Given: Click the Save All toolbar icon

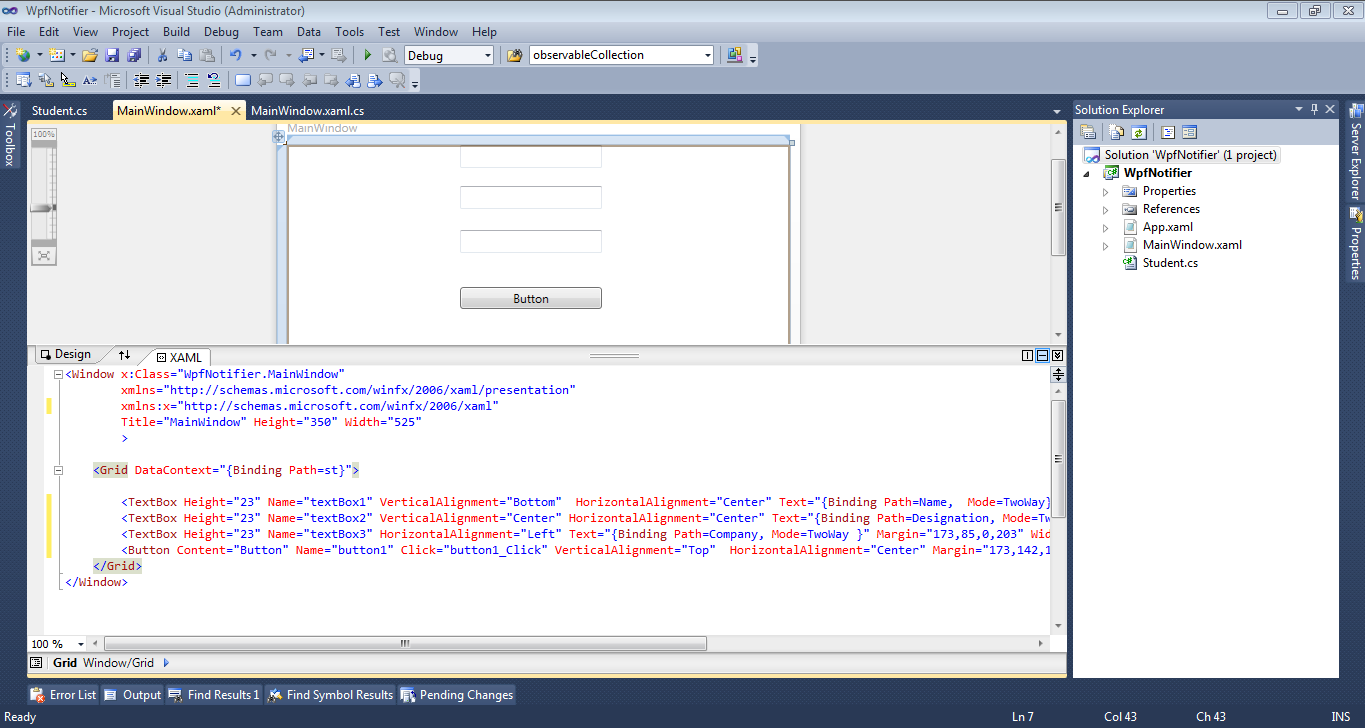Looking at the screenshot, I should pos(133,56).
